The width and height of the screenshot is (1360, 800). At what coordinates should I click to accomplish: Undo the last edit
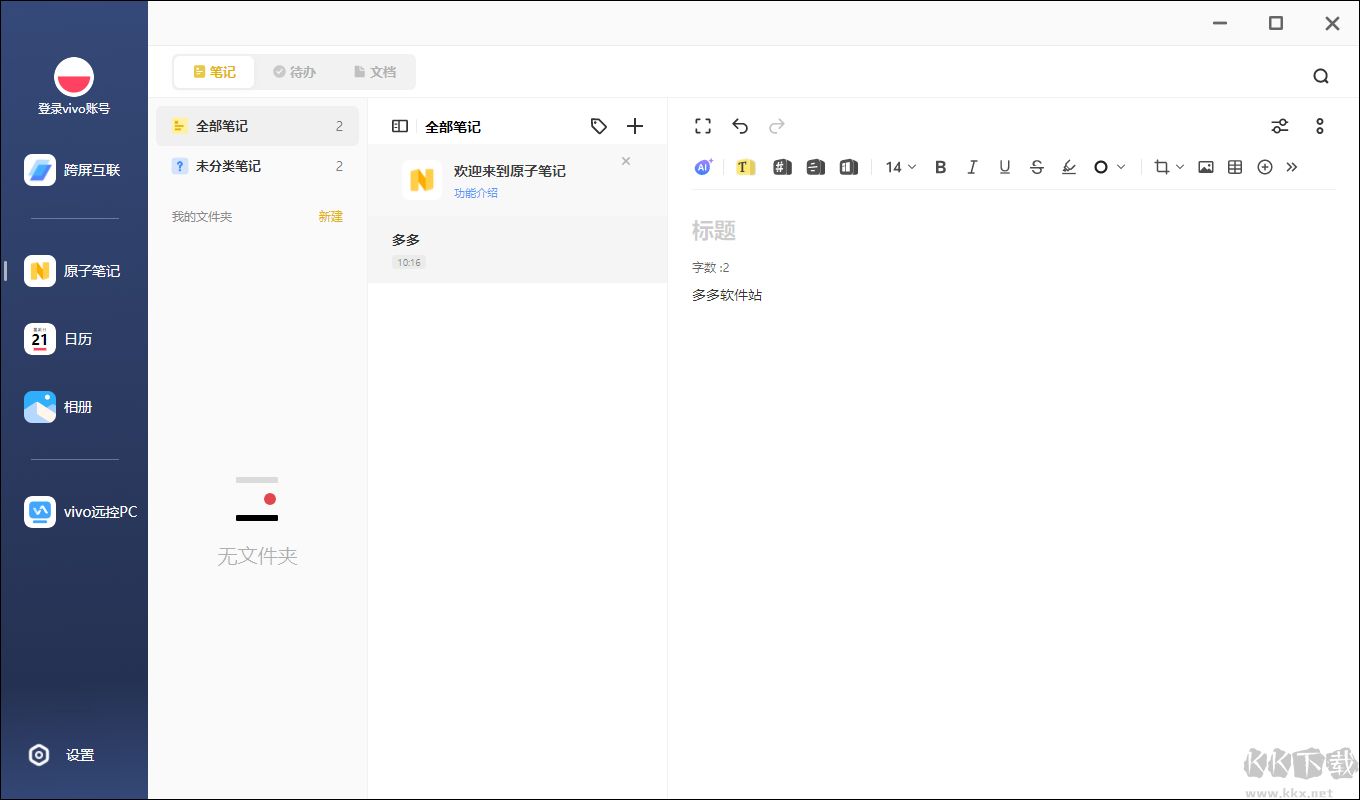point(740,126)
